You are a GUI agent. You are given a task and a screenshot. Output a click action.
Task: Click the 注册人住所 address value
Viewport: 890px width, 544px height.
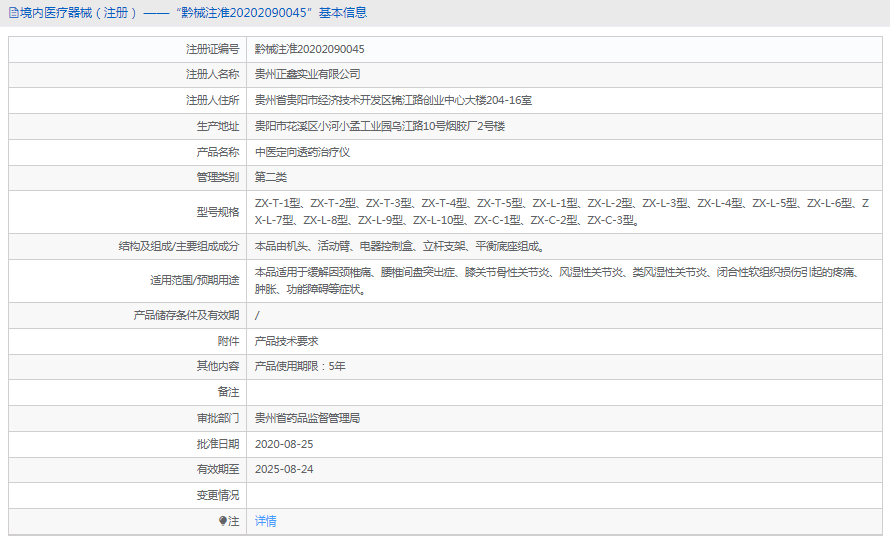(x=393, y=100)
